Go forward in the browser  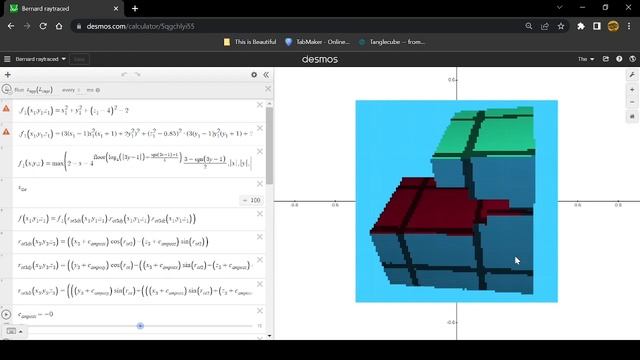point(27,26)
